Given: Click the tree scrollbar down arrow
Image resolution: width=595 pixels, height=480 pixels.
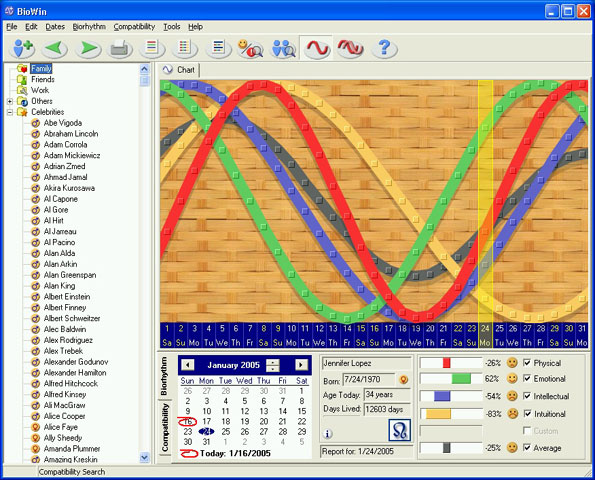Looking at the screenshot, I should click(x=145, y=457).
